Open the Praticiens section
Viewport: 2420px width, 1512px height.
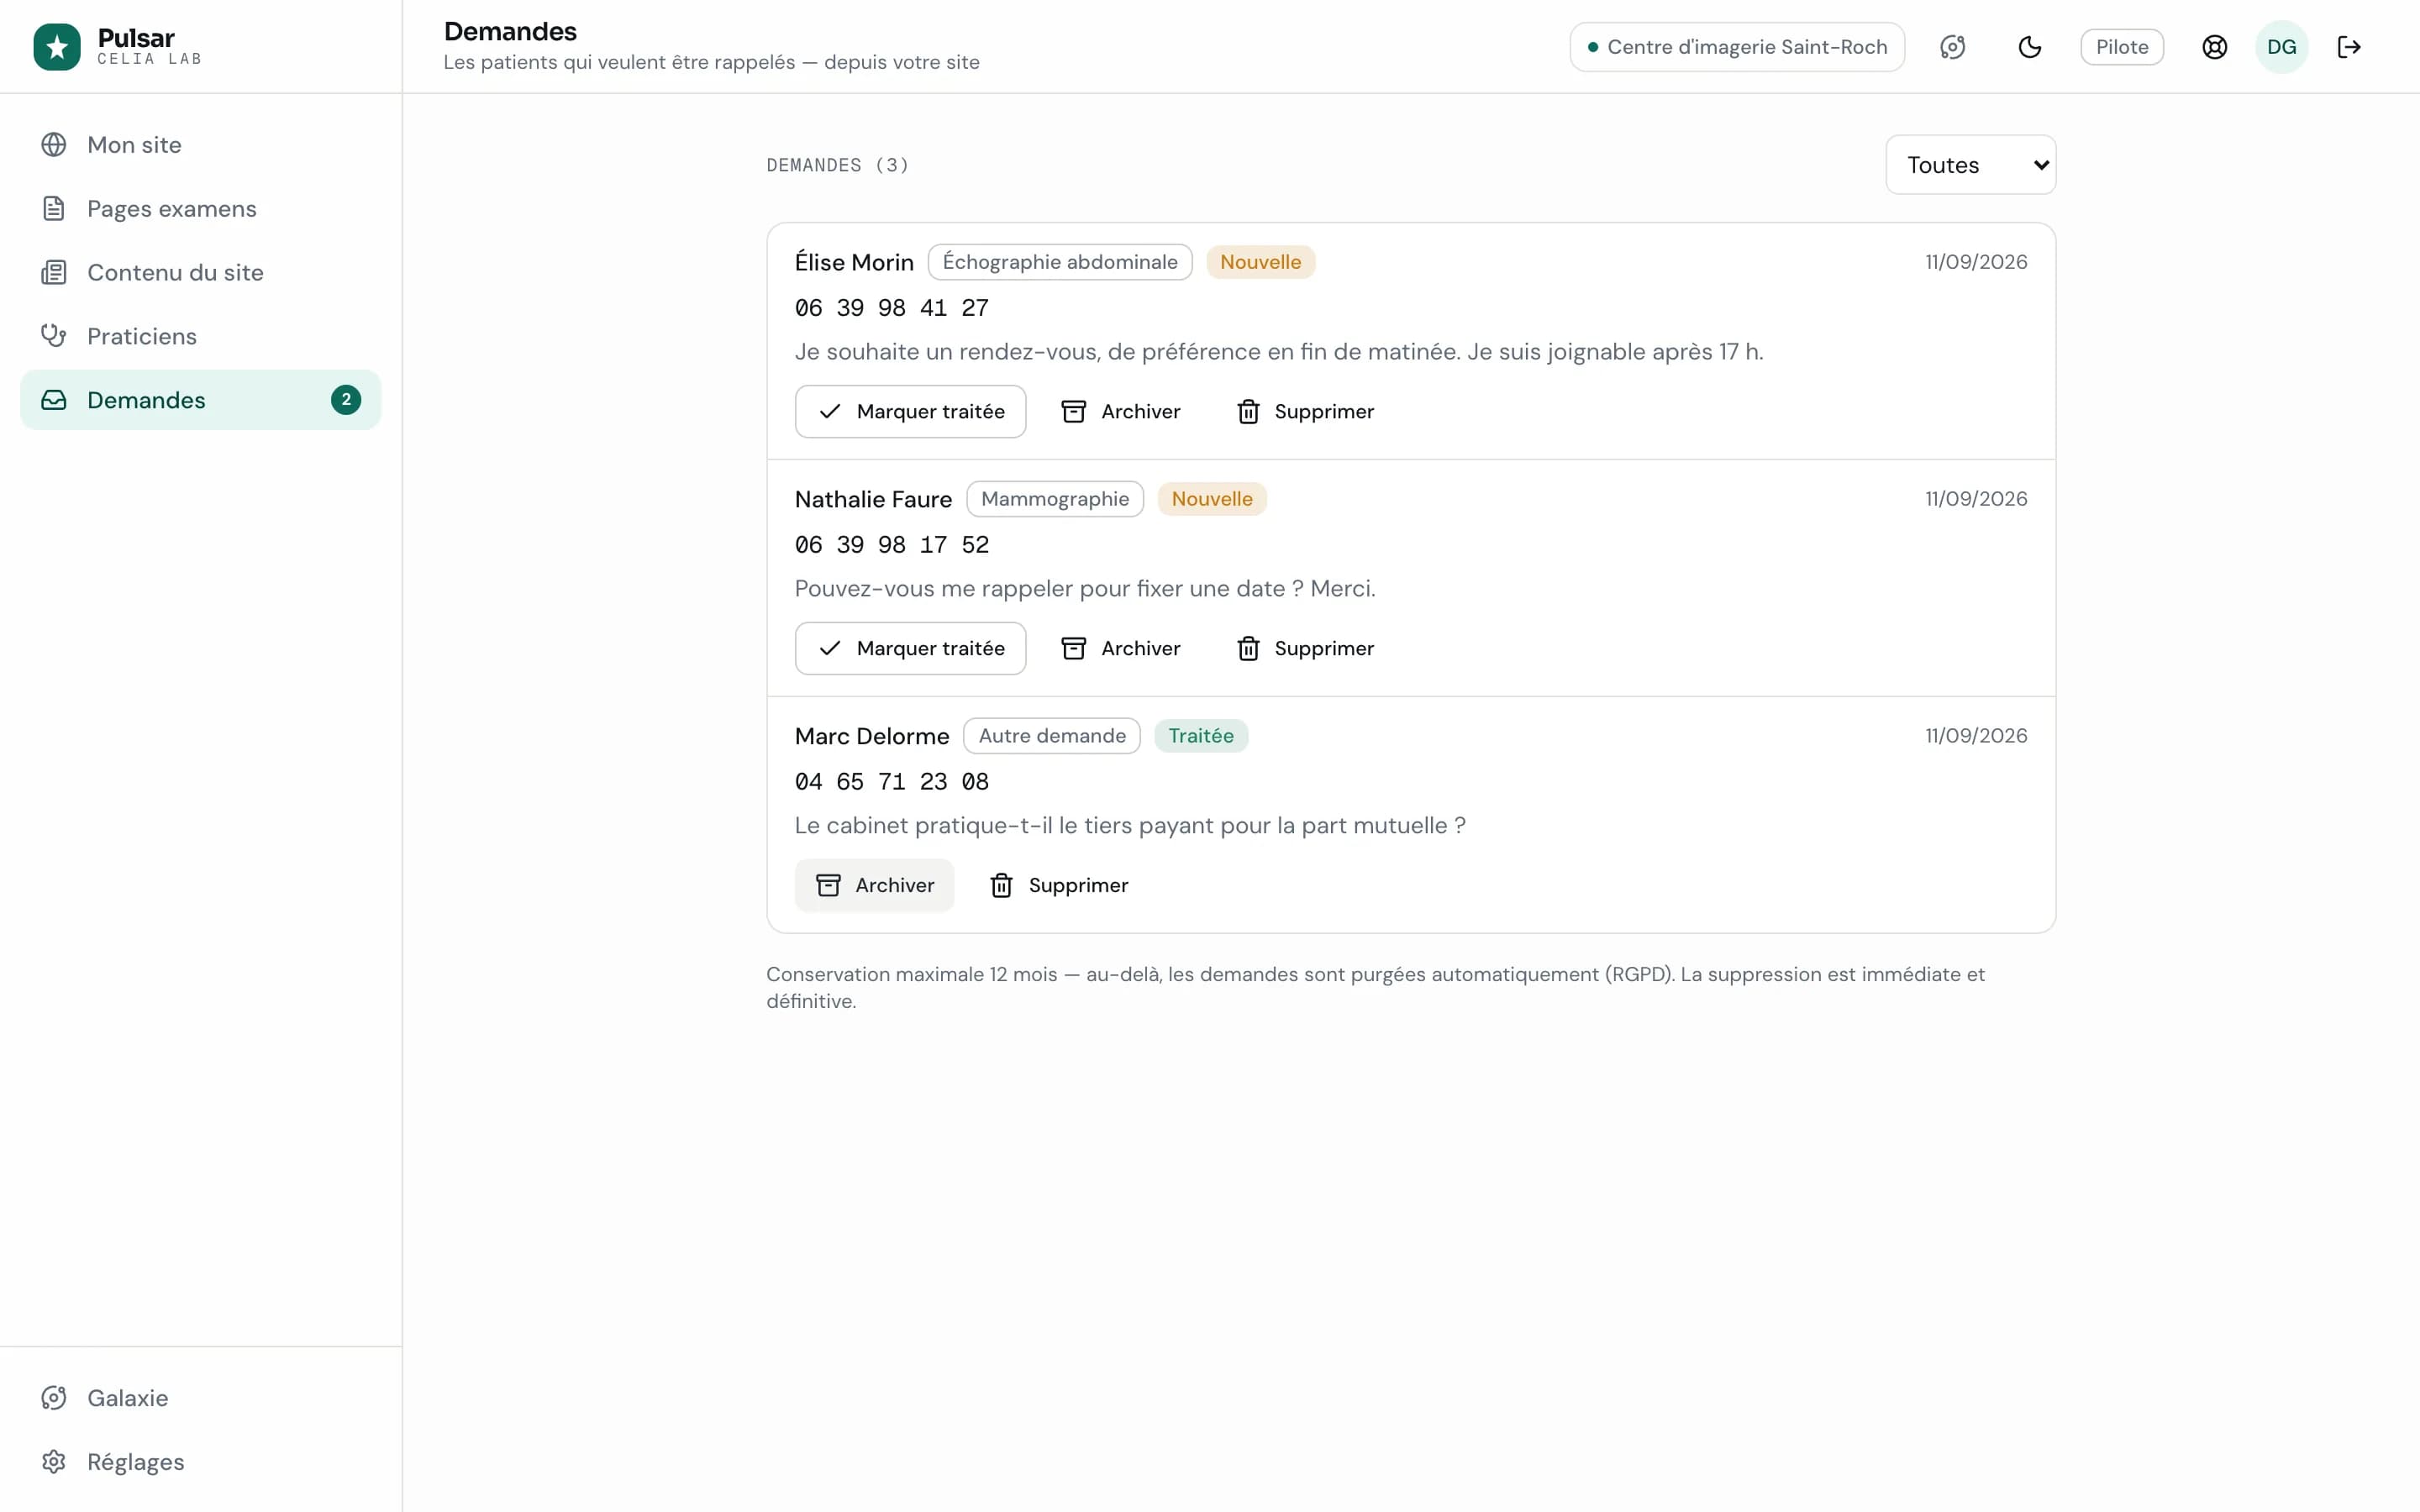click(200, 336)
